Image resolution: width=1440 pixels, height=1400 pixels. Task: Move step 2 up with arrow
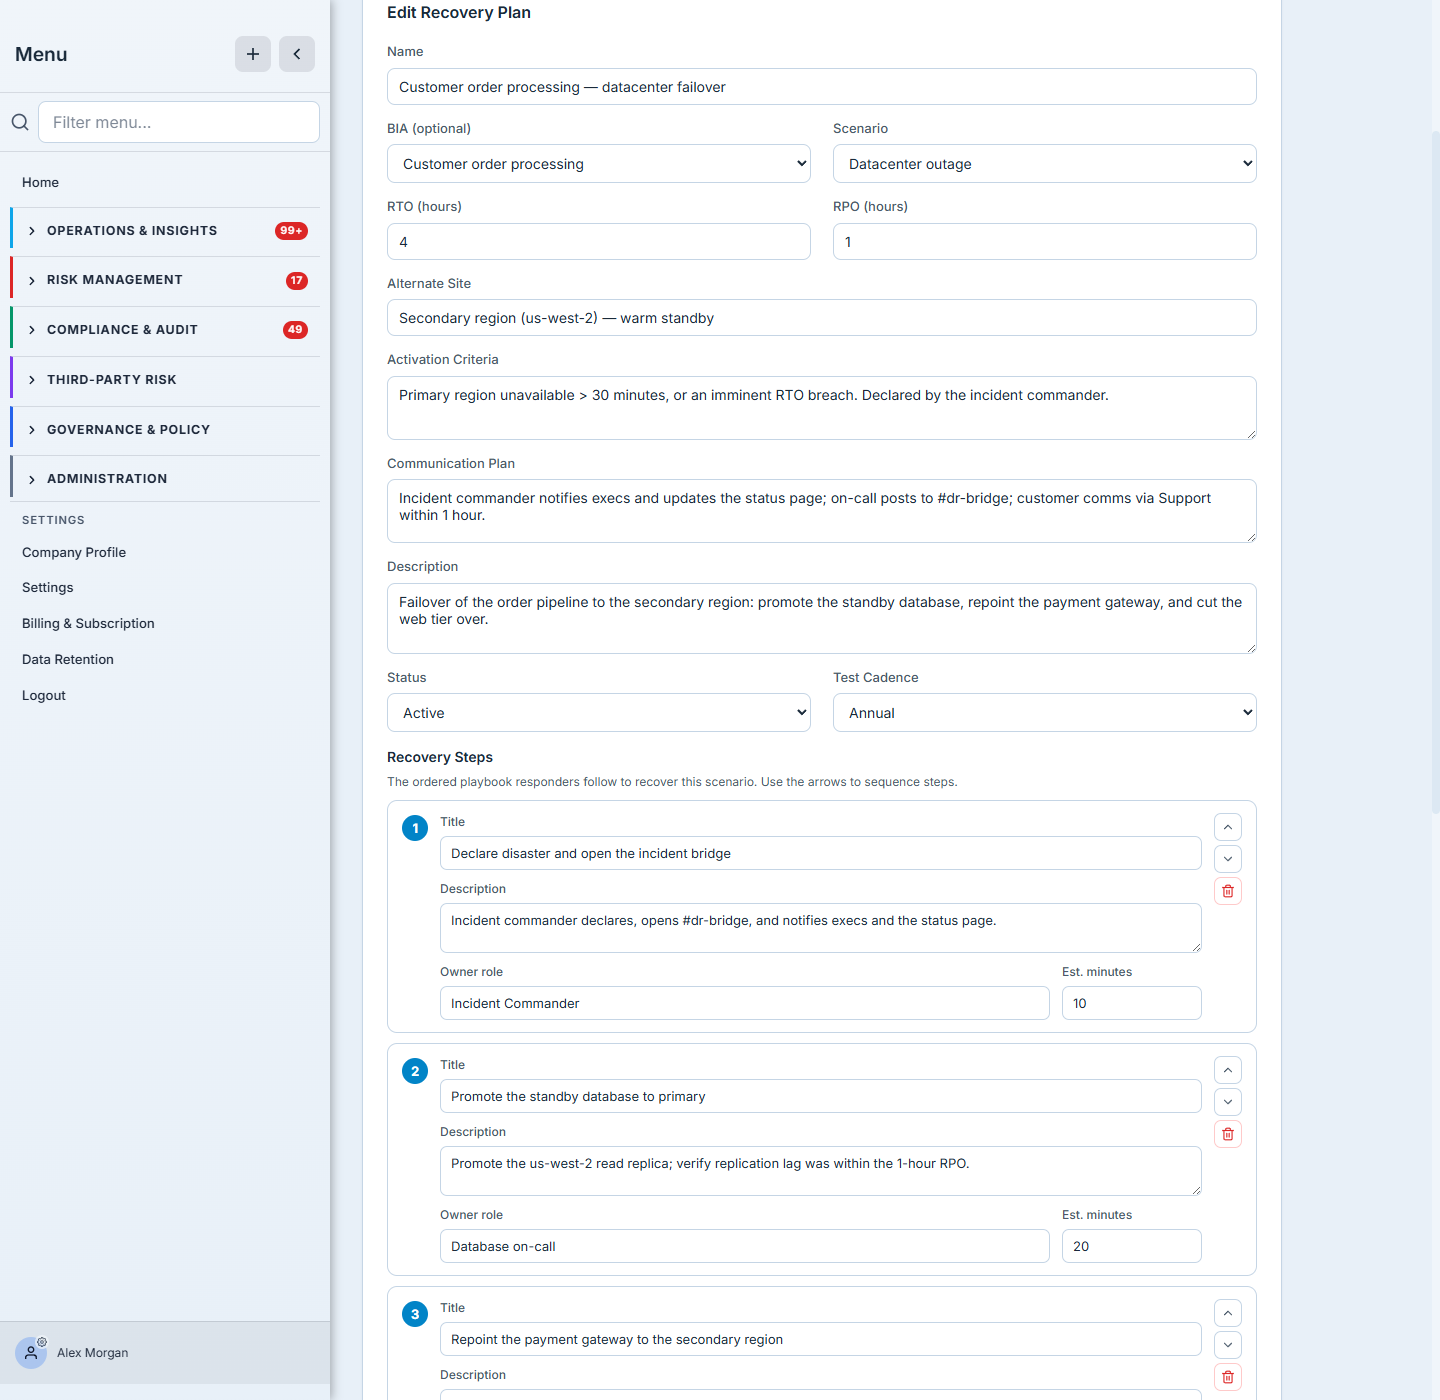pos(1228,1070)
